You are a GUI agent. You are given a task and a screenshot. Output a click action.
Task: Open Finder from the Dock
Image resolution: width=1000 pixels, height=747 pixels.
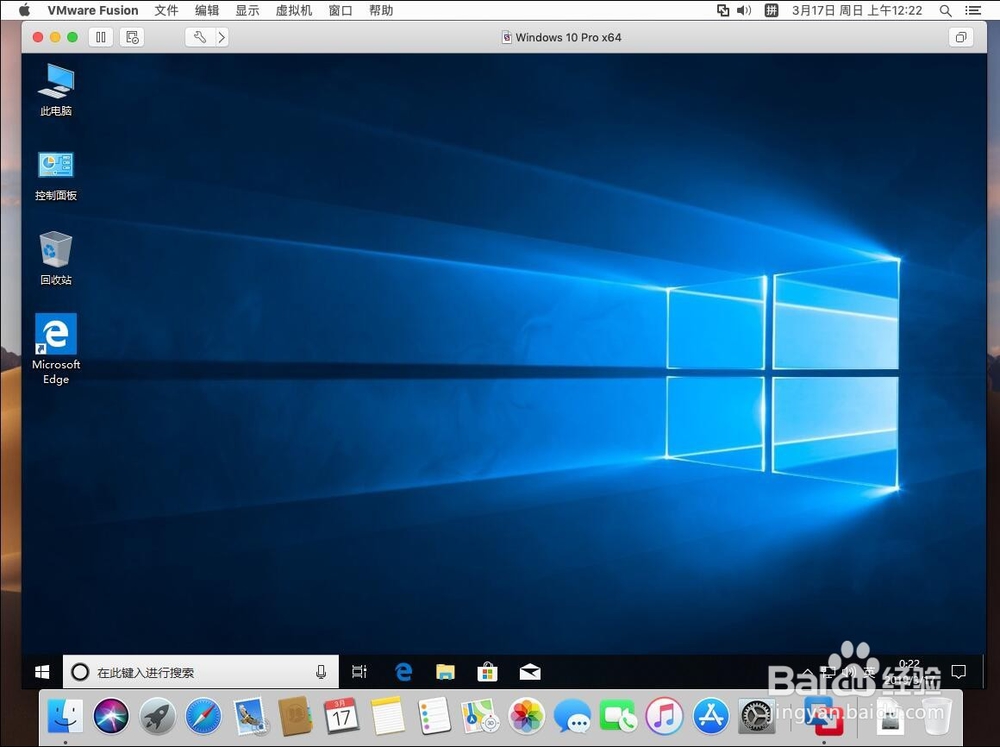pos(65,715)
